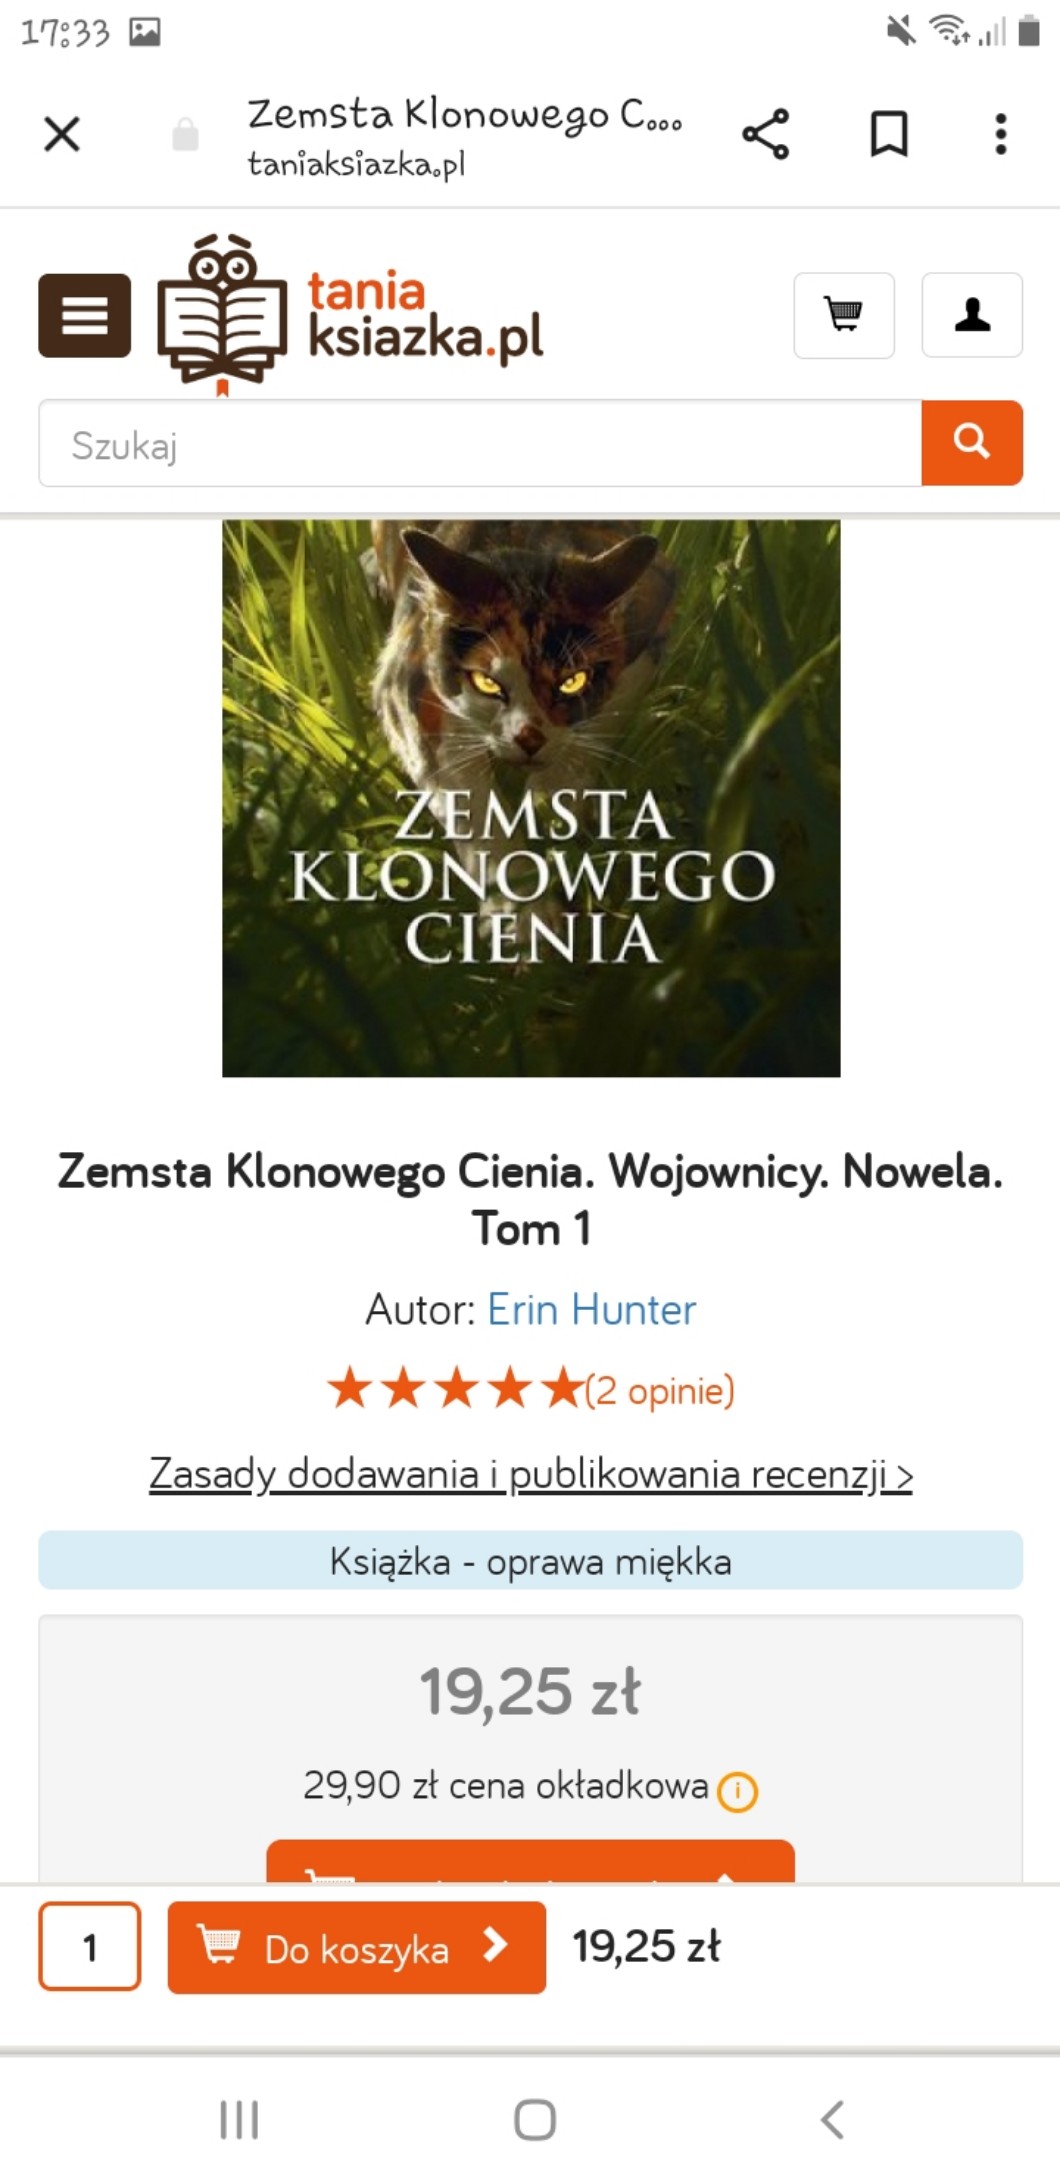Focus the Szukaj search field
Viewport: 1060px width, 2178px height.
click(480, 443)
